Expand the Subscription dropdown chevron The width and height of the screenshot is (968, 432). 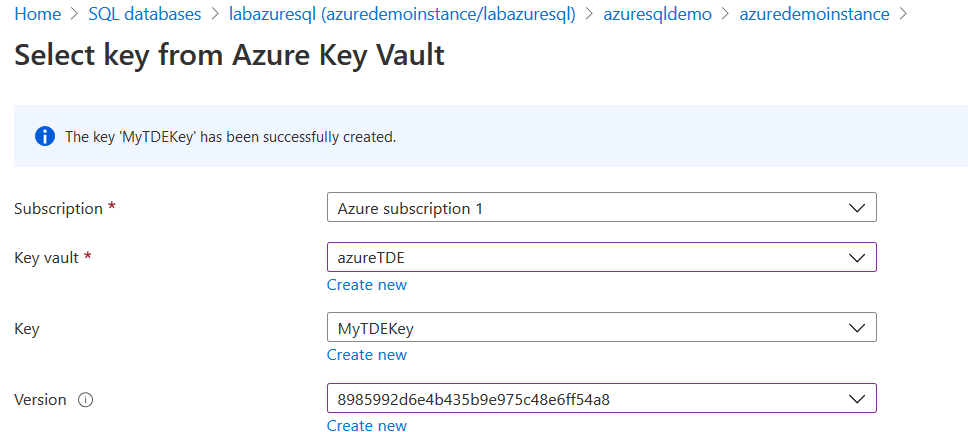tap(856, 208)
